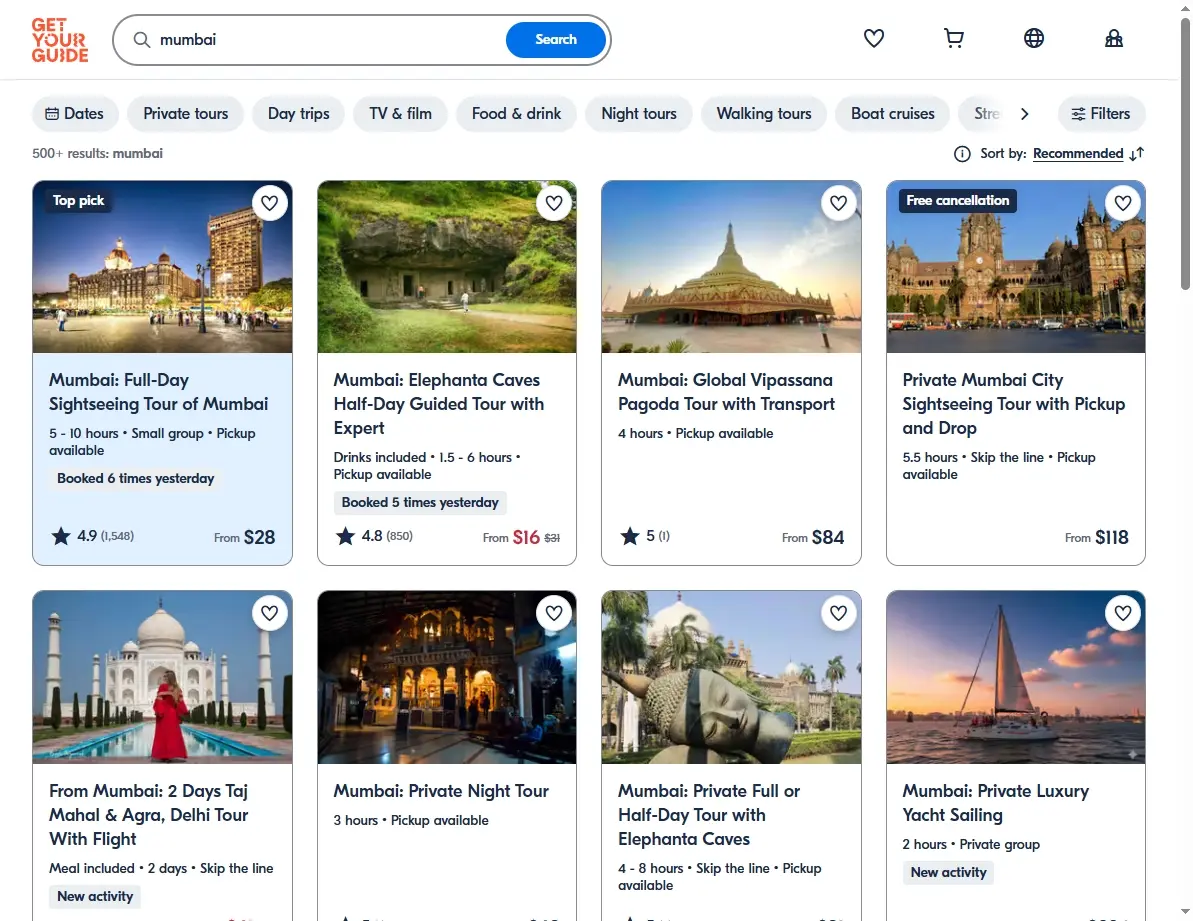Click the scrollbar down arrow

tap(1185, 911)
